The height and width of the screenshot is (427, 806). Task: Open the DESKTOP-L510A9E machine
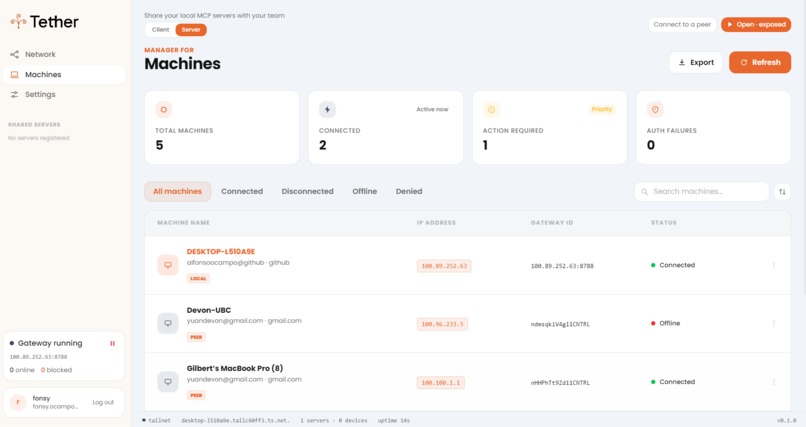point(221,252)
